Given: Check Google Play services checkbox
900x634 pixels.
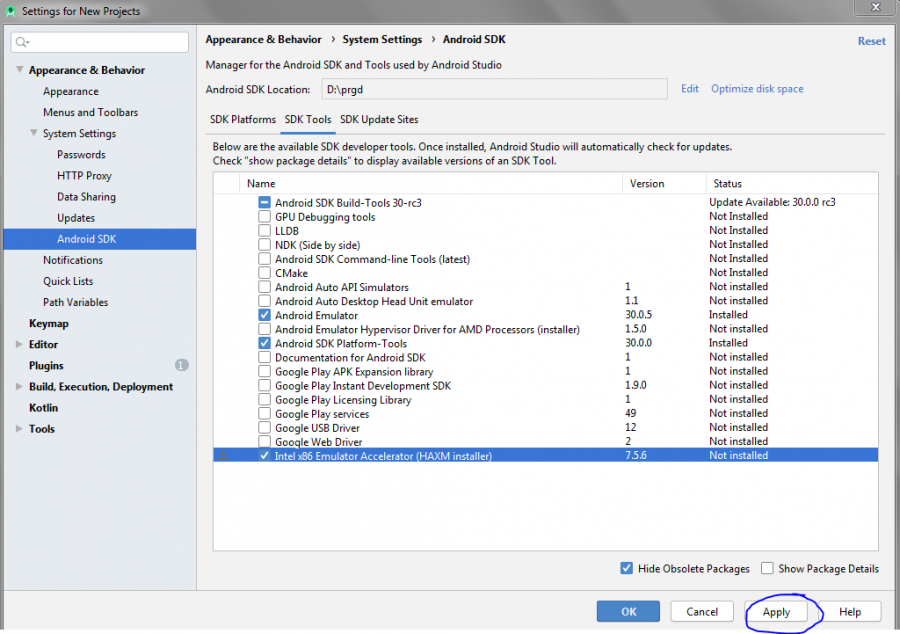Looking at the screenshot, I should point(264,413).
